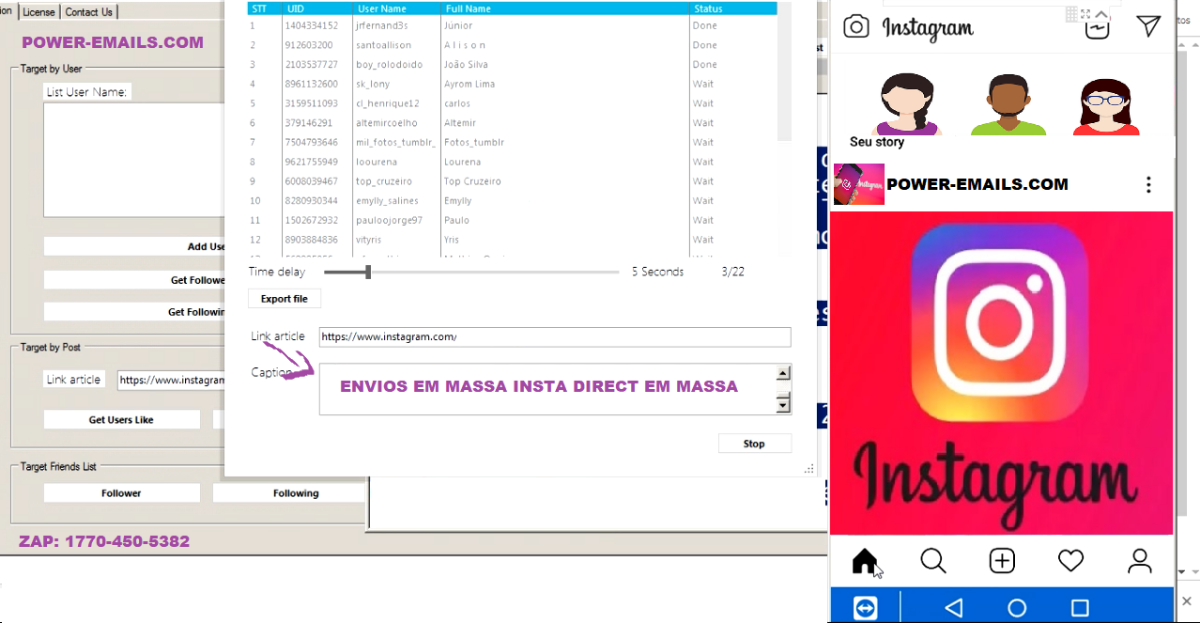
Task: Tap the new post plus icon
Action: (x=1002, y=561)
